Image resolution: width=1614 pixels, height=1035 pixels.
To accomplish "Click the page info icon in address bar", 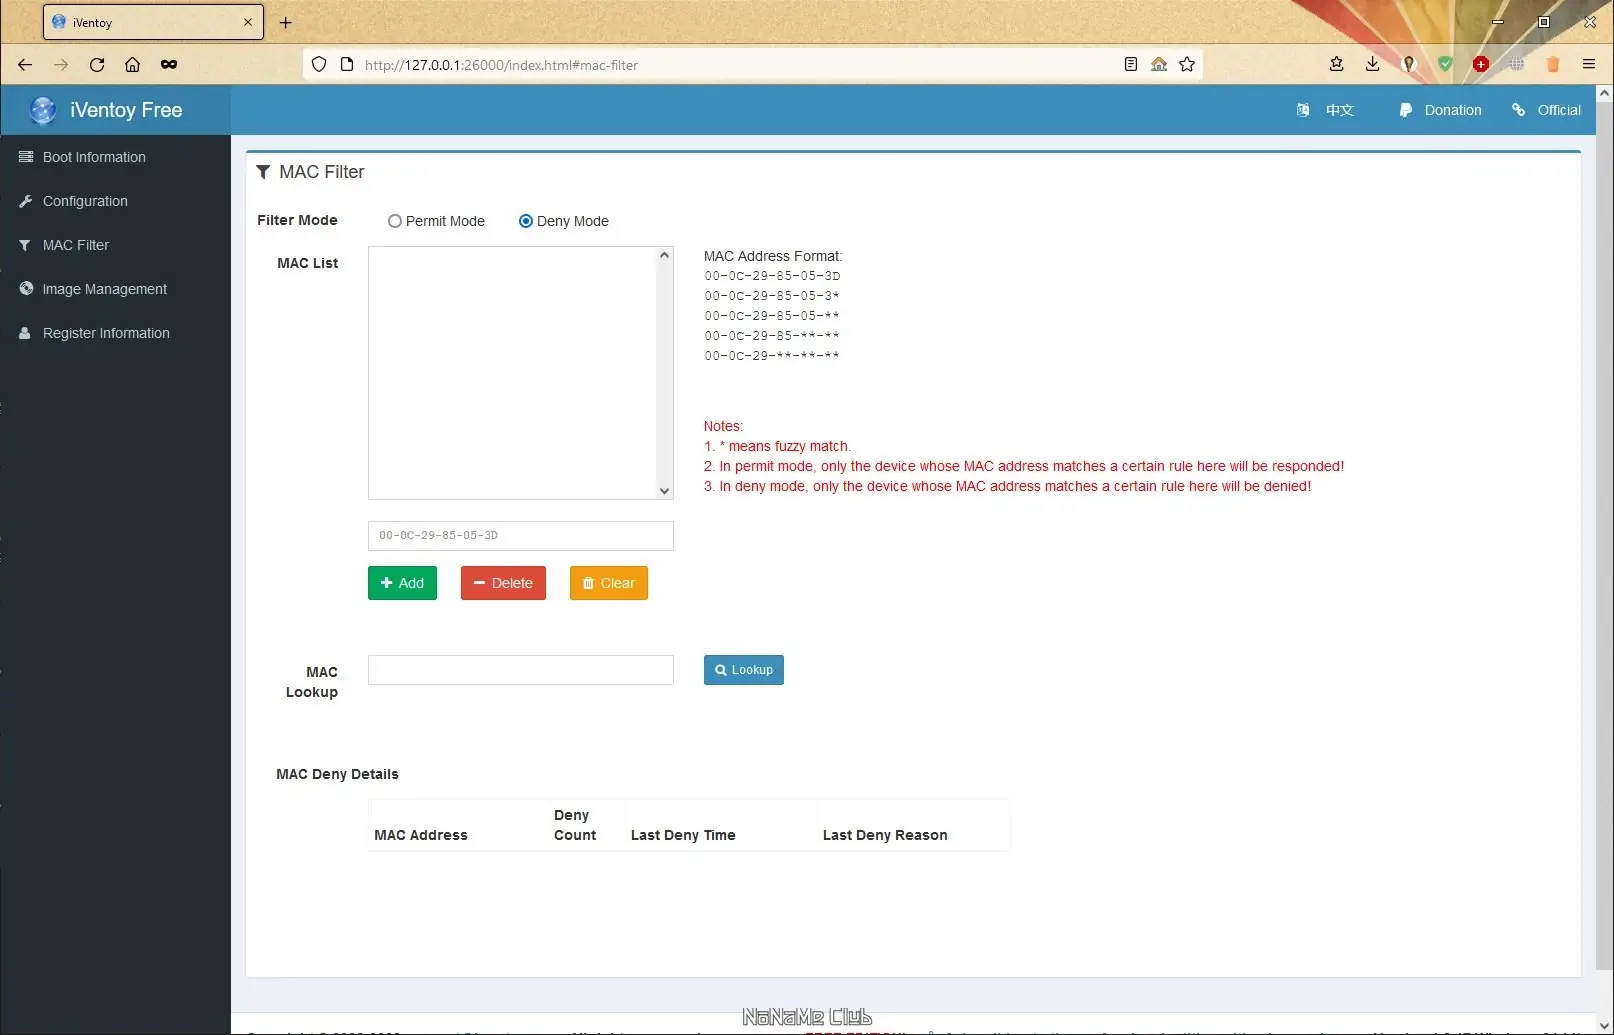I will [347, 65].
